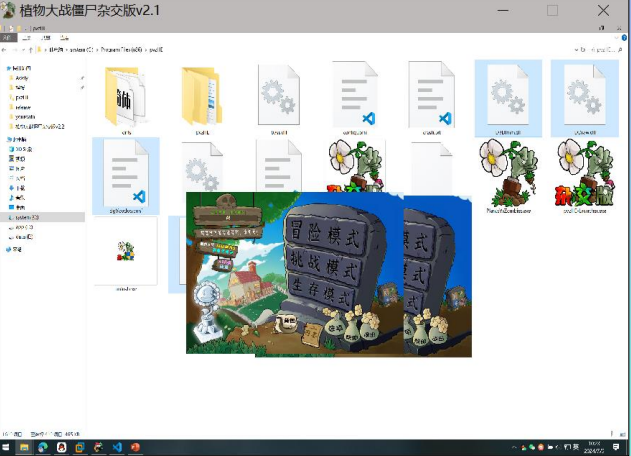Open the notification center icon

(x=616, y=447)
